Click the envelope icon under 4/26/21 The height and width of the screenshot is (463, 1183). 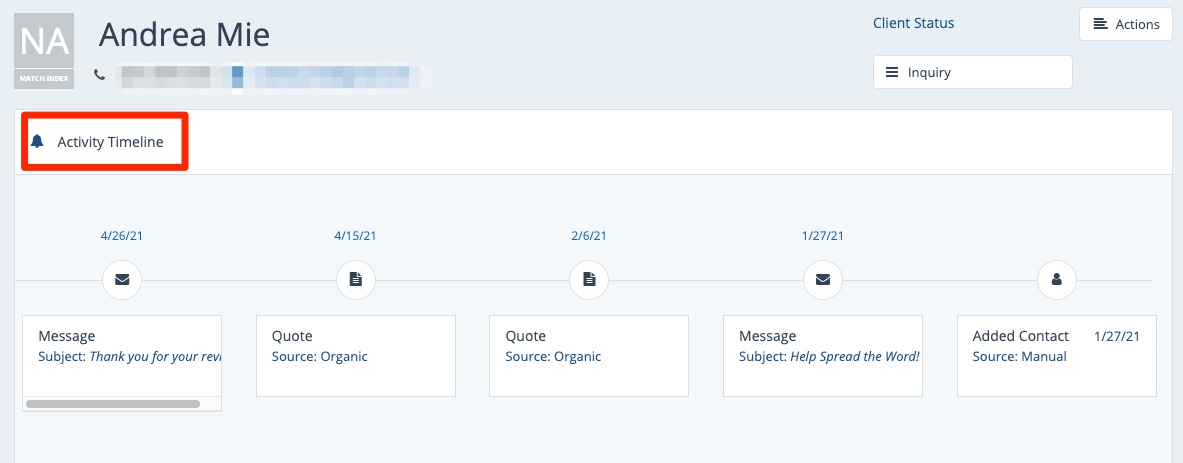pyautogui.click(x=122, y=280)
